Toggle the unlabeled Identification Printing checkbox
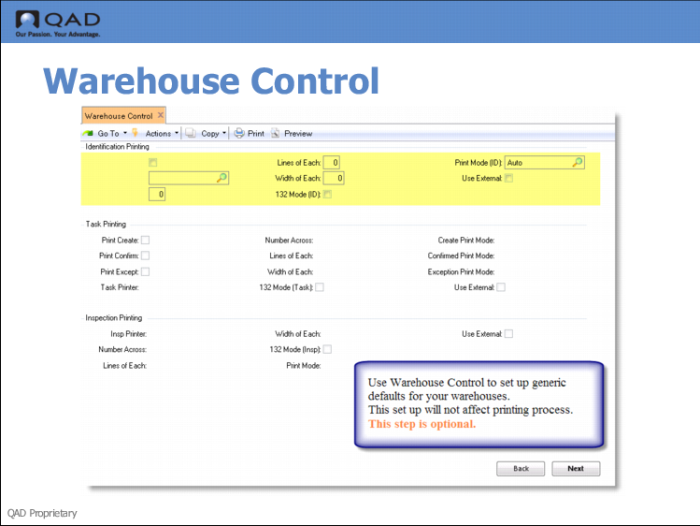This screenshot has height=526, width=700. (153, 163)
